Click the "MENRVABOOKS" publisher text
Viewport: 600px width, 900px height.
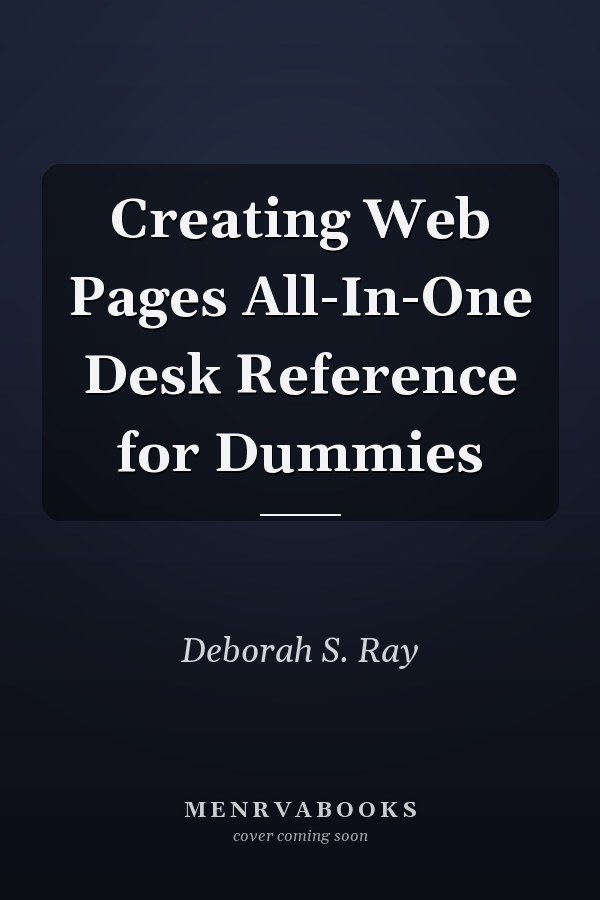(x=300, y=809)
